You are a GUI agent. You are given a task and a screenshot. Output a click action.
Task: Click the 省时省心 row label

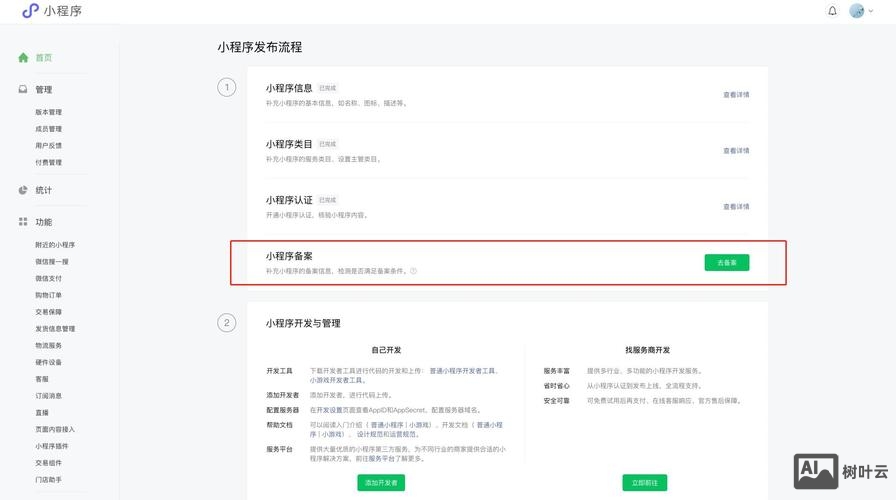click(x=557, y=386)
